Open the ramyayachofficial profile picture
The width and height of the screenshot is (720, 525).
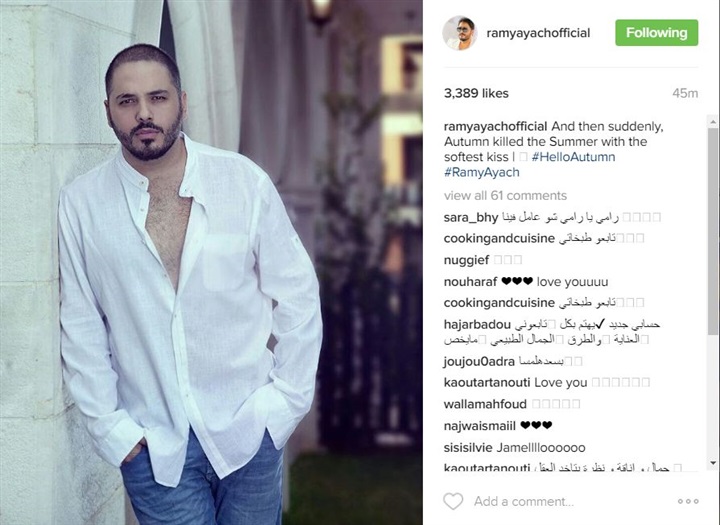click(460, 33)
